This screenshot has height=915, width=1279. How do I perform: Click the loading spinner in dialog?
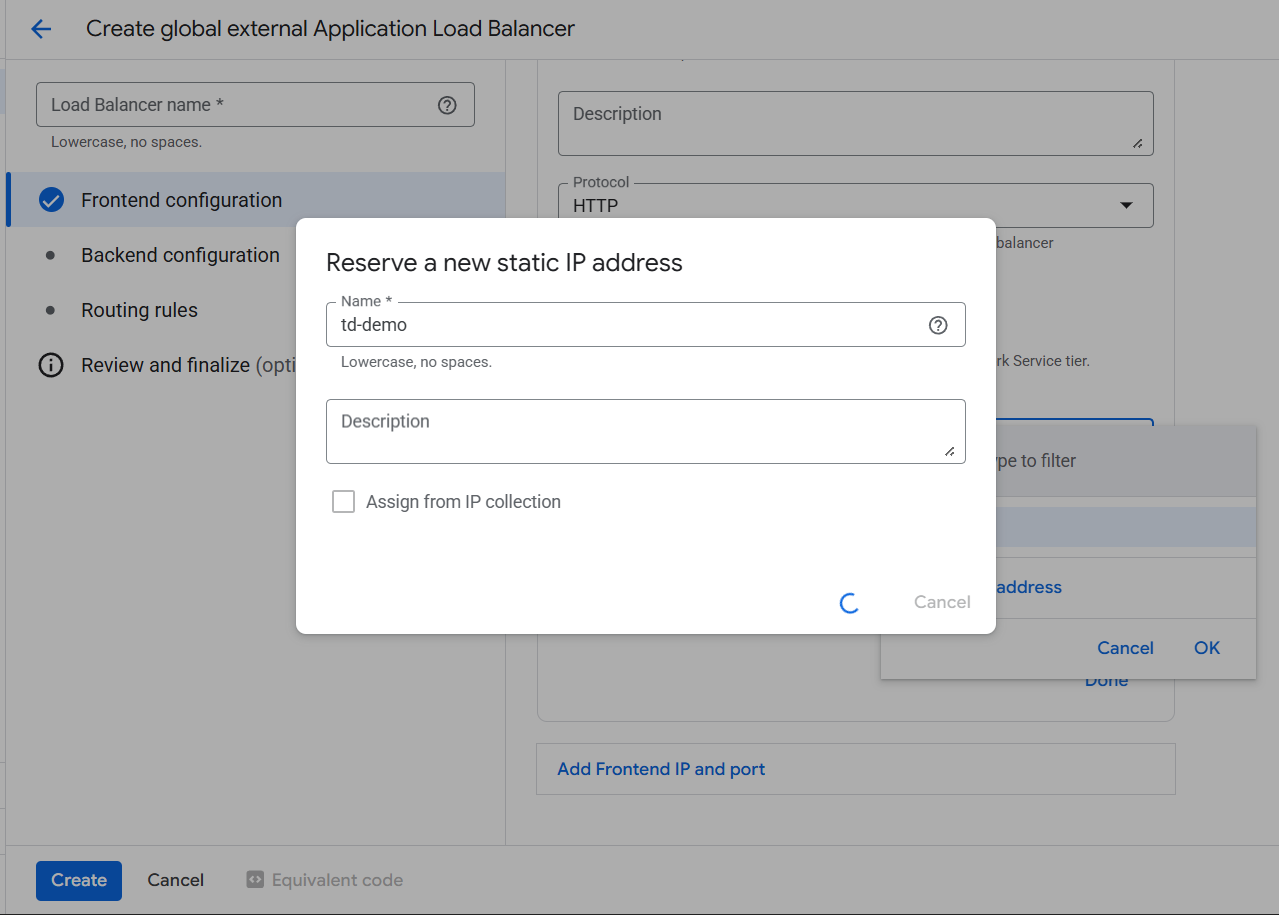coord(849,602)
